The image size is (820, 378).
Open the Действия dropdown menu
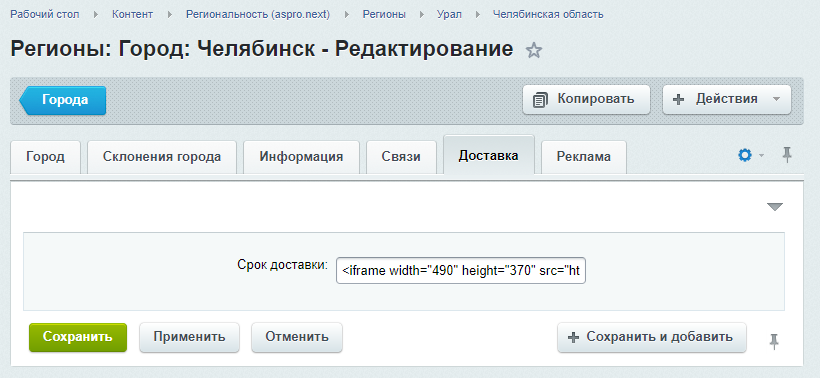pos(726,99)
